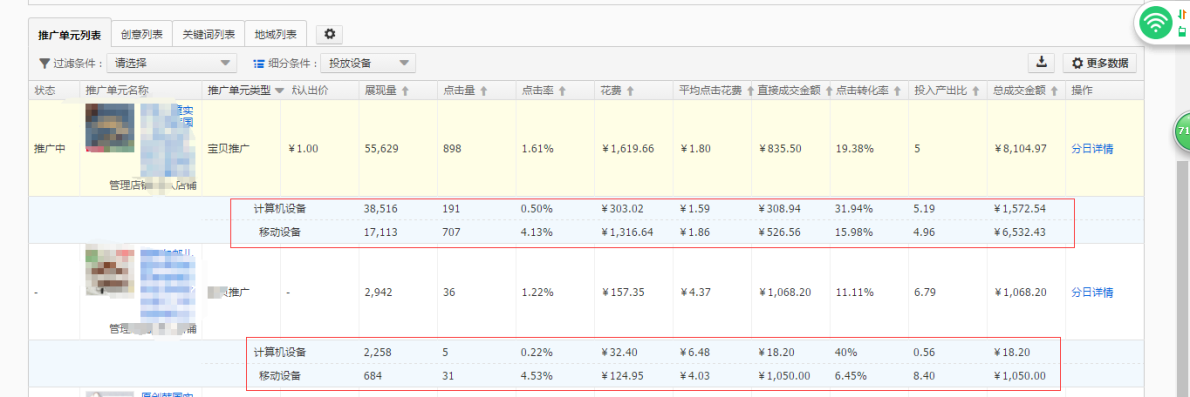Open 分日详情 link in first row
The width and height of the screenshot is (1190, 397).
1092,148
